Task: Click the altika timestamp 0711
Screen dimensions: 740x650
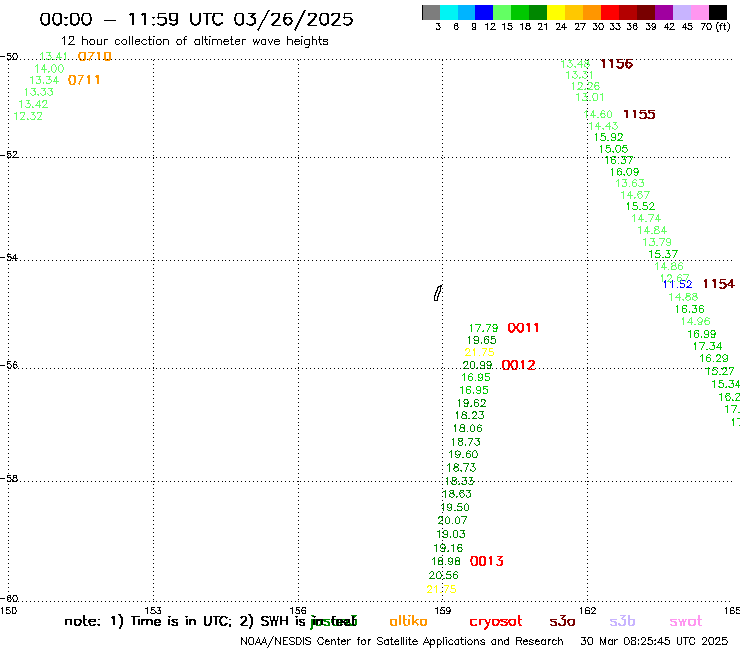Action: click(x=84, y=80)
